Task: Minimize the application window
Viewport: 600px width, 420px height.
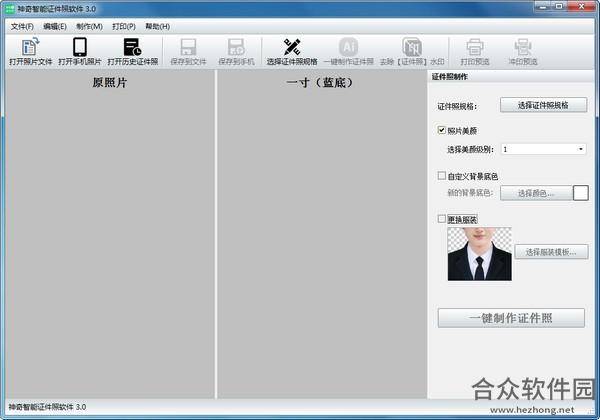Action: [x=543, y=6]
